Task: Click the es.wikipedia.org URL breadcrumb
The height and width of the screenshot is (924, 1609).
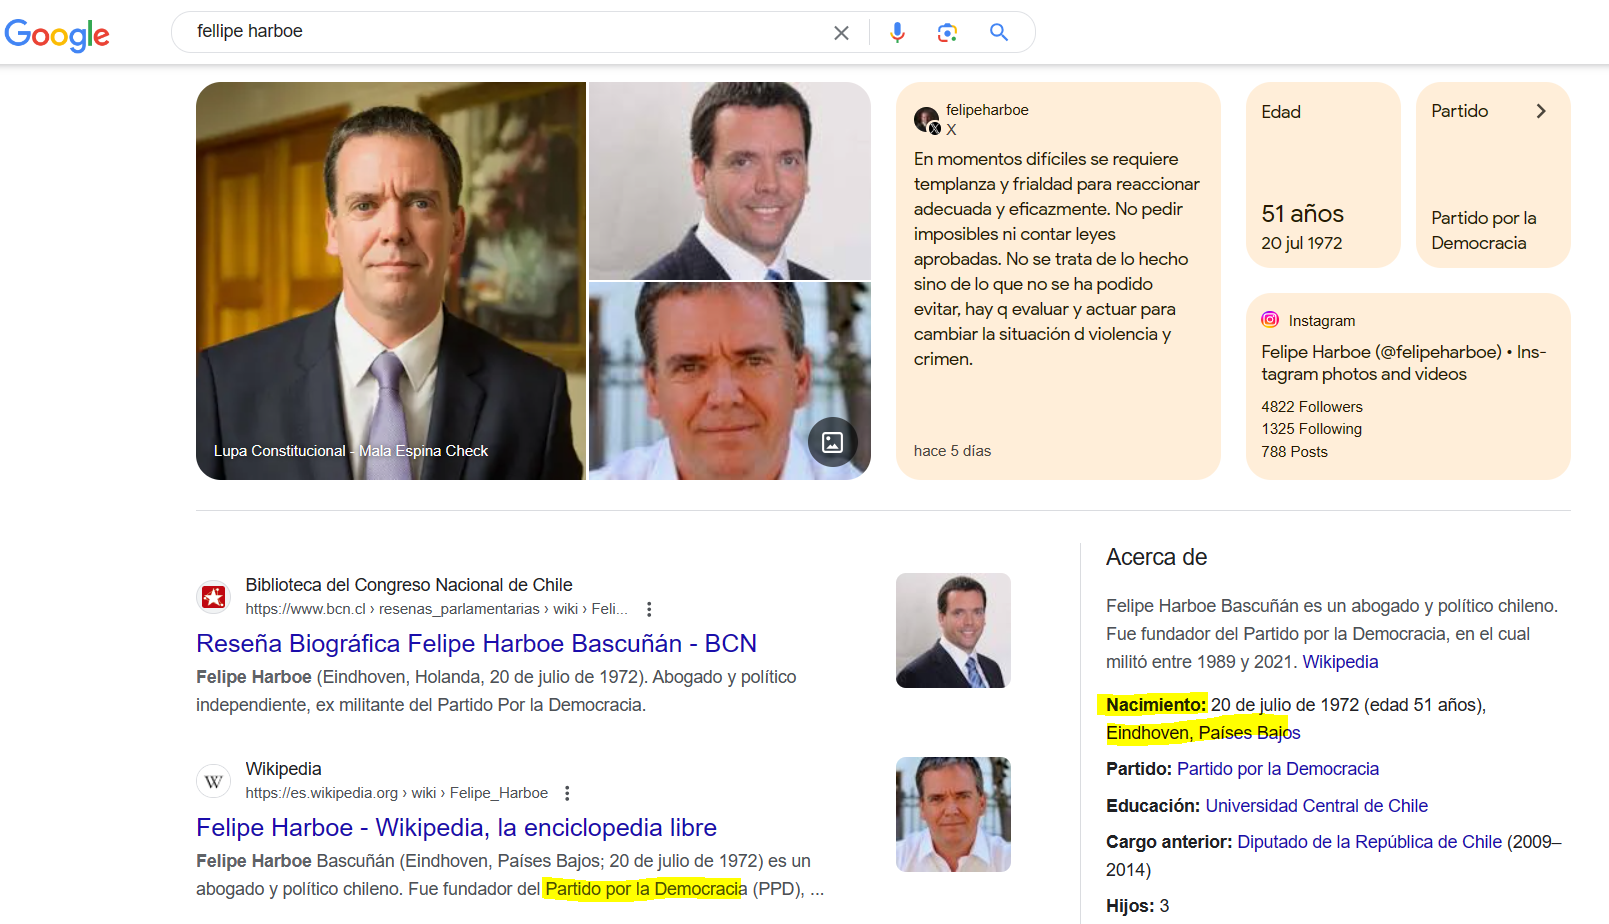Action: tap(397, 793)
